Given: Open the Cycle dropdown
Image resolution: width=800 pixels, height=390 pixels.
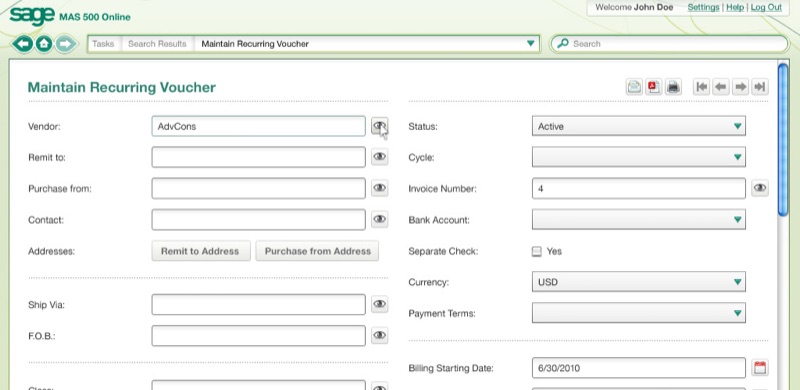Looking at the screenshot, I should tap(638, 157).
